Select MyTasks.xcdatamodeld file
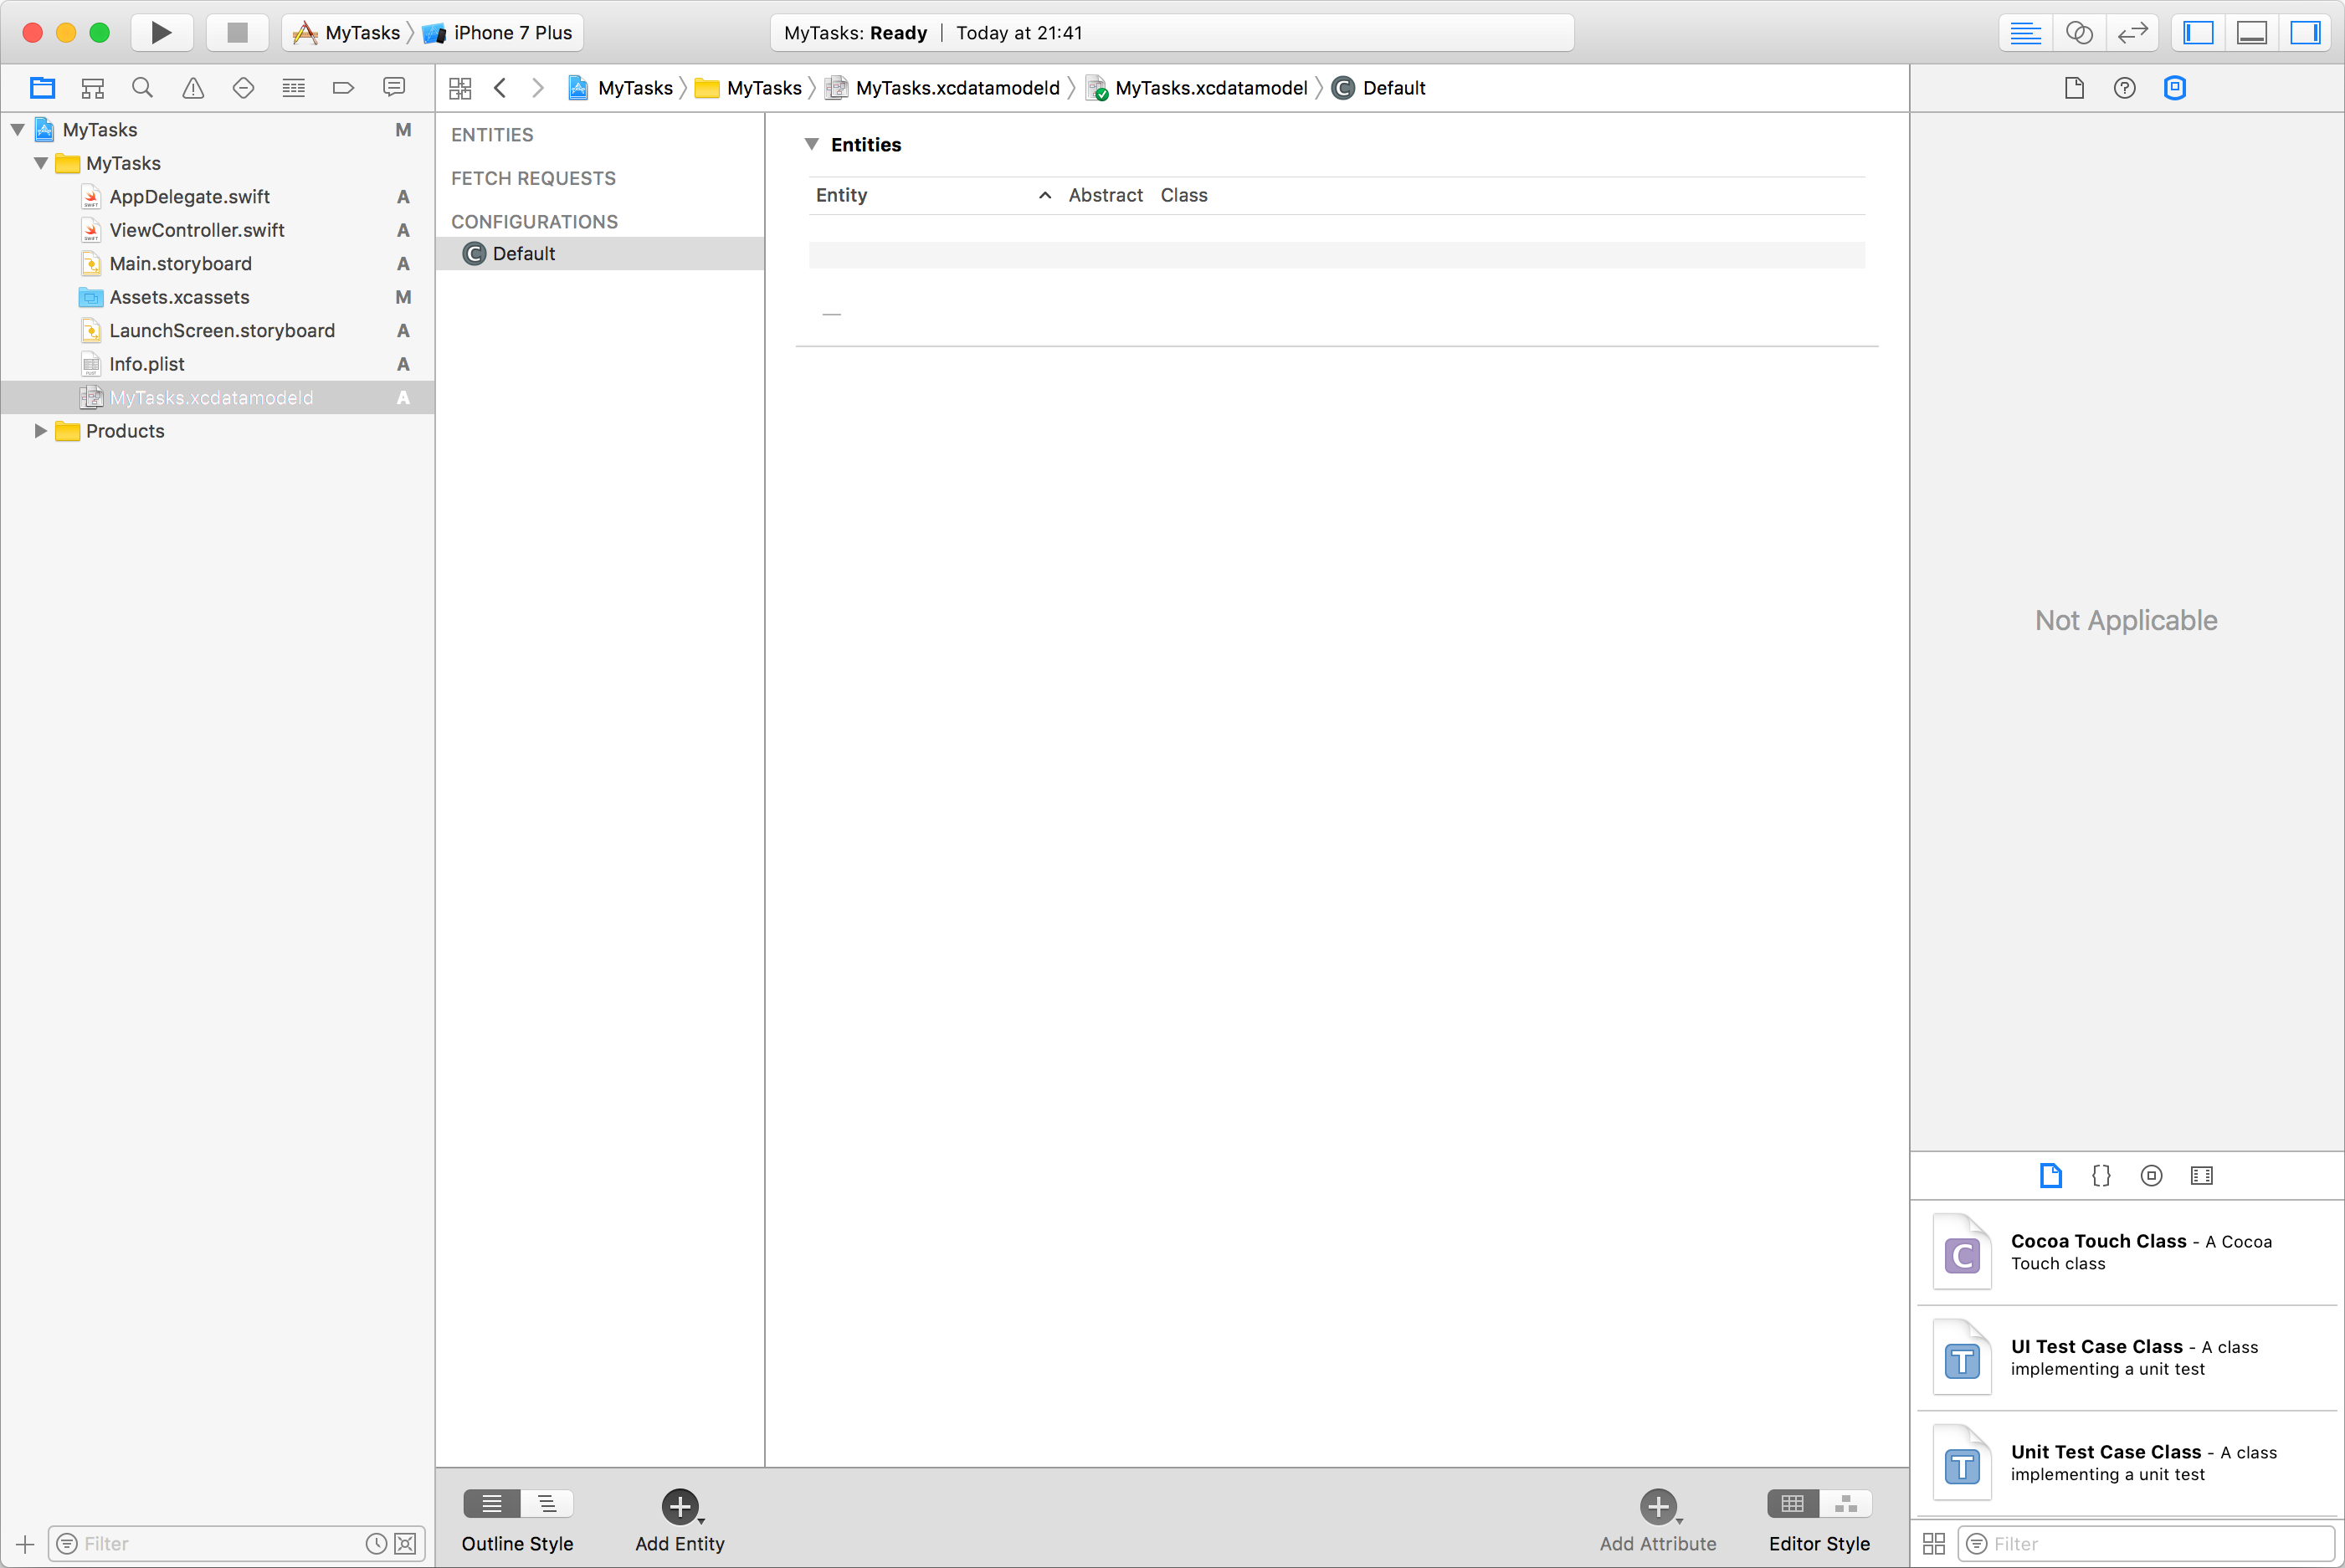This screenshot has height=1568, width=2345. (217, 398)
